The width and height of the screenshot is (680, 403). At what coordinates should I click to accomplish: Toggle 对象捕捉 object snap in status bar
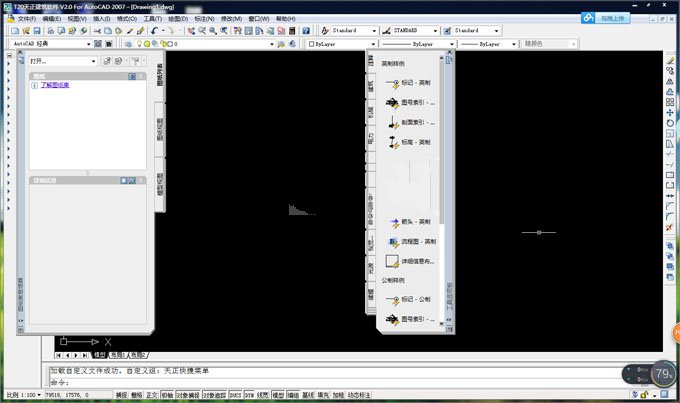coord(187,395)
